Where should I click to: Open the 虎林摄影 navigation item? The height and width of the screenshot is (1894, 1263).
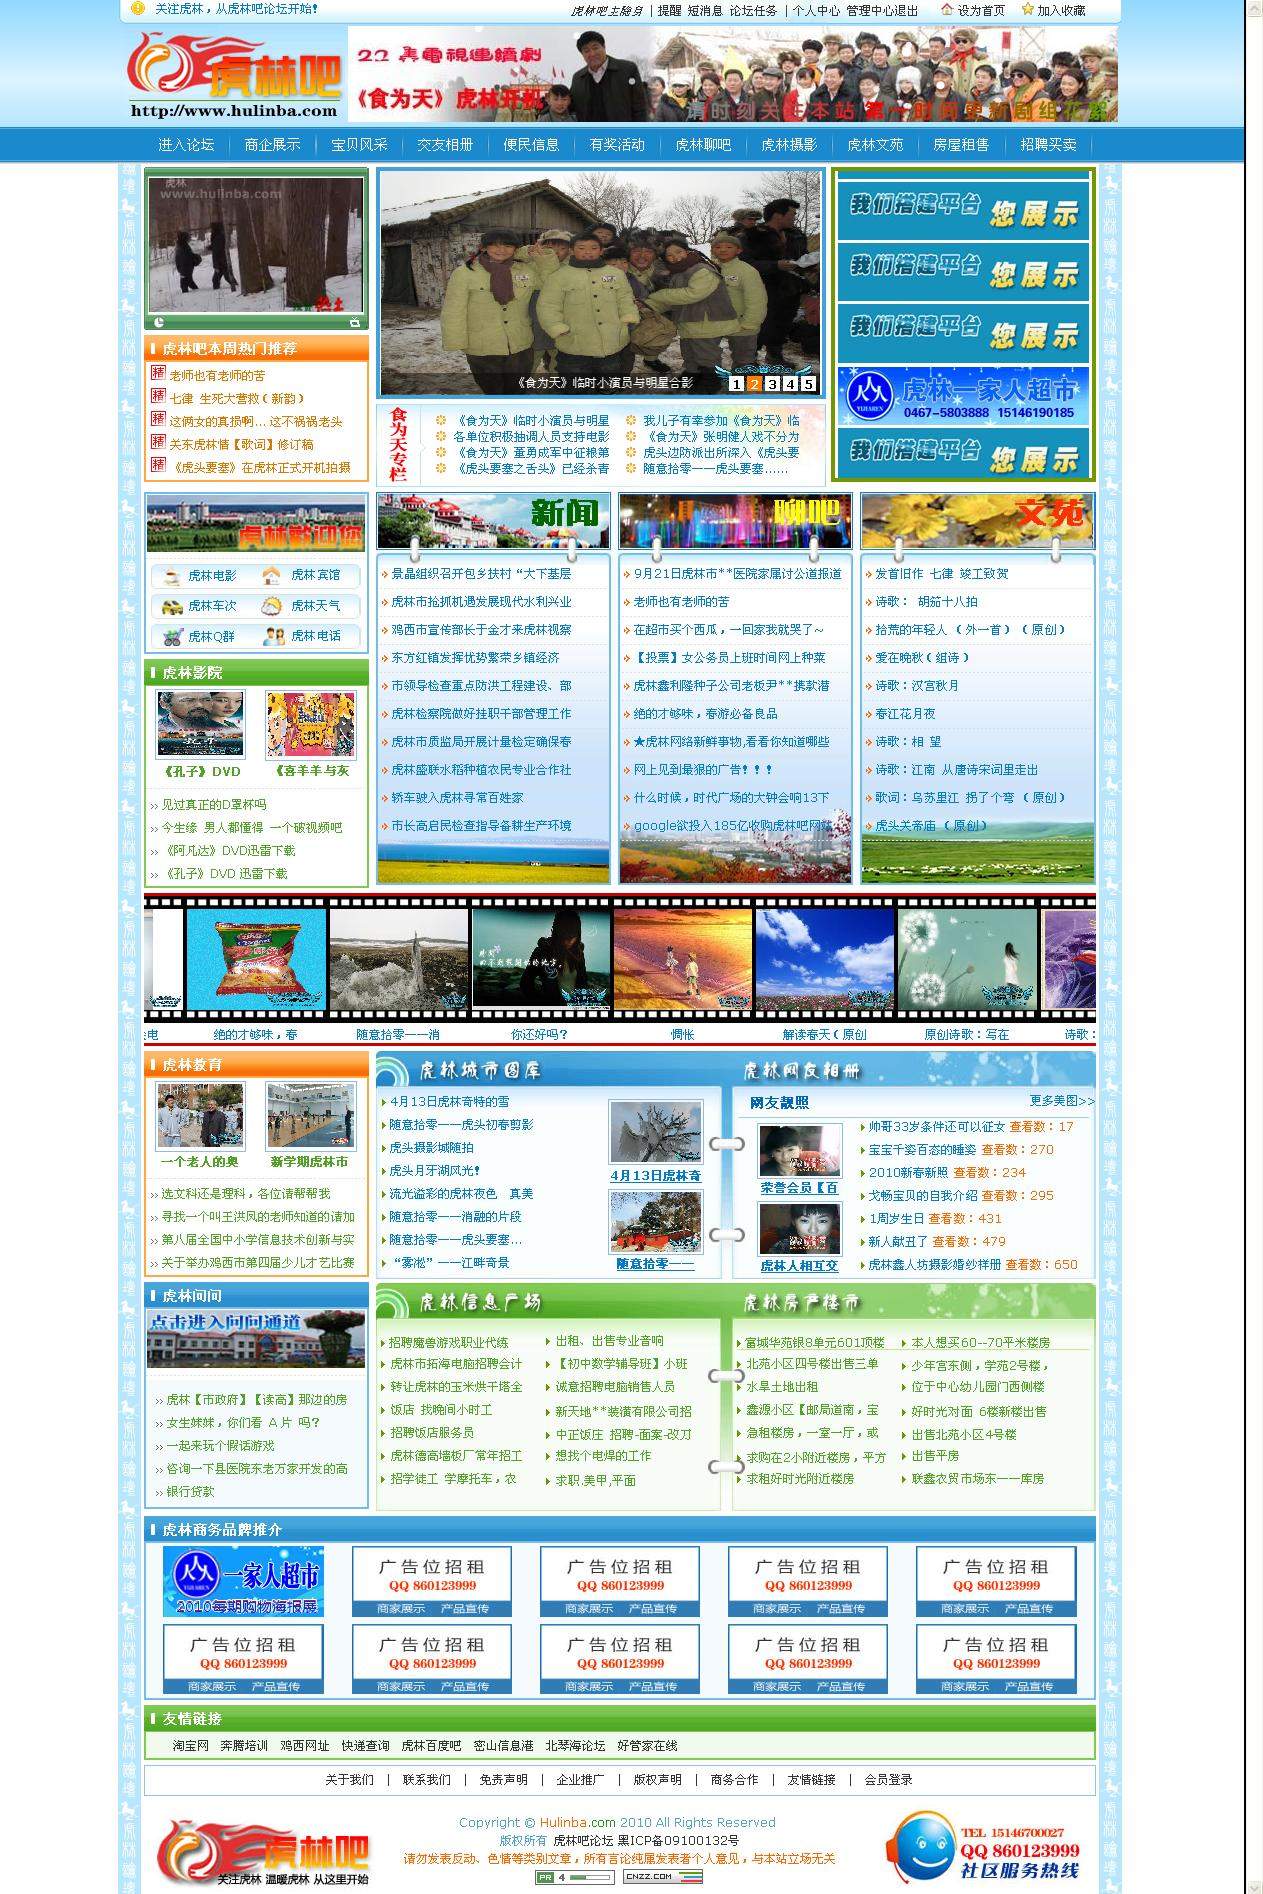click(x=789, y=145)
